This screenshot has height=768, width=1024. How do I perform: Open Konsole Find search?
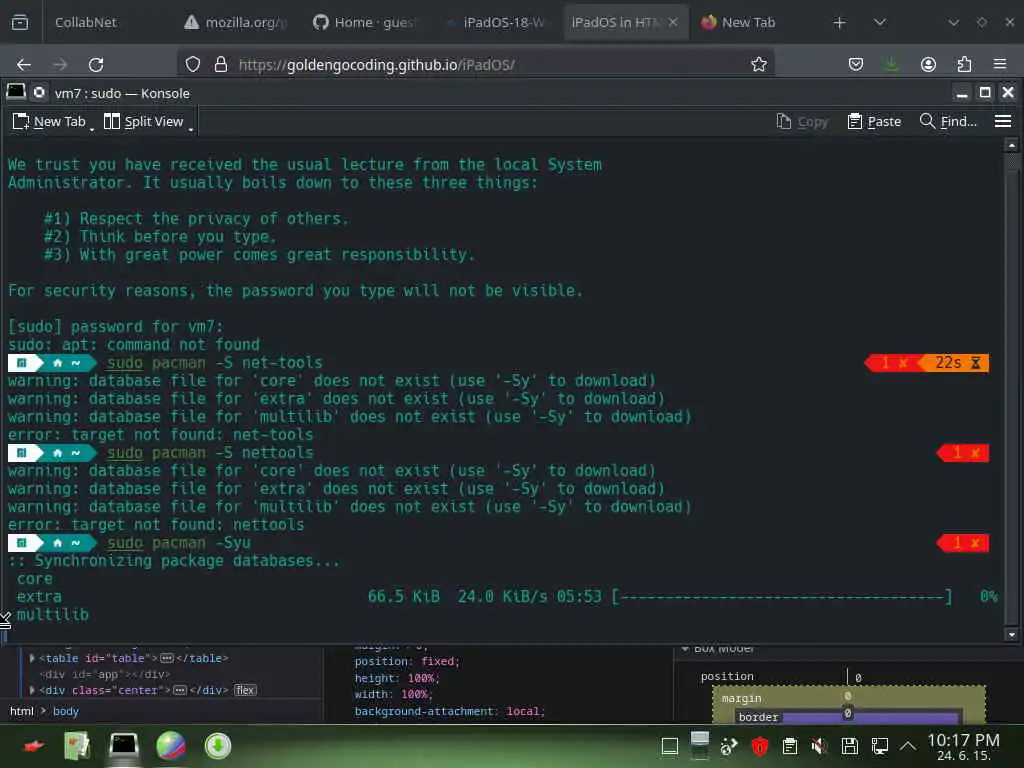pos(948,121)
